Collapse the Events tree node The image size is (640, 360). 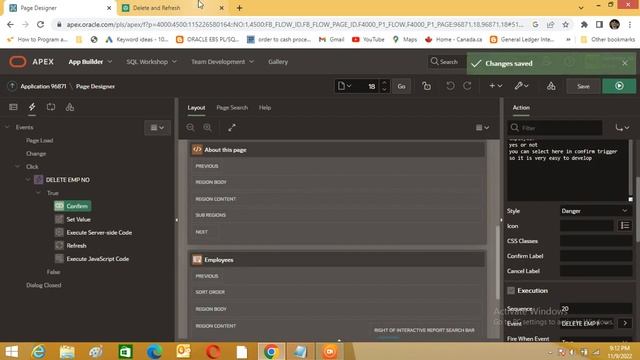coord(7,127)
